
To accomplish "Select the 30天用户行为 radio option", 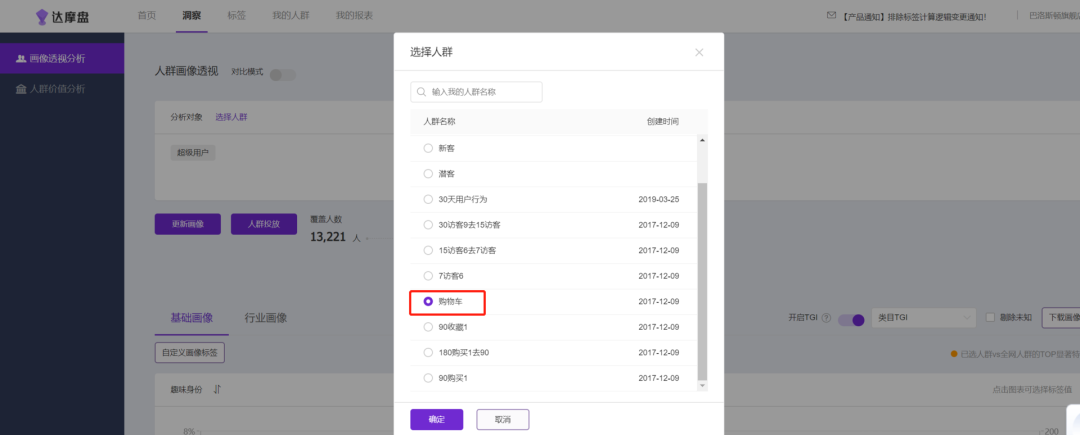I will coord(429,199).
